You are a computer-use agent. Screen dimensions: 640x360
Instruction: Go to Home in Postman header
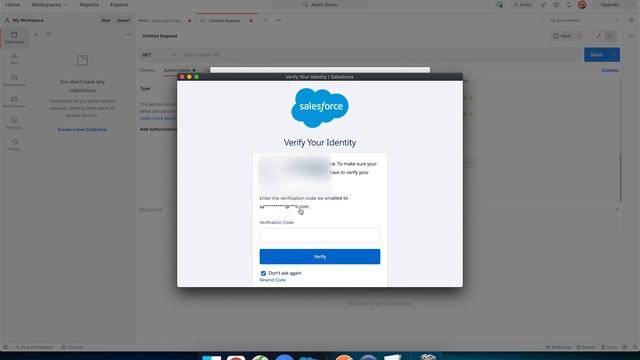[13, 5]
